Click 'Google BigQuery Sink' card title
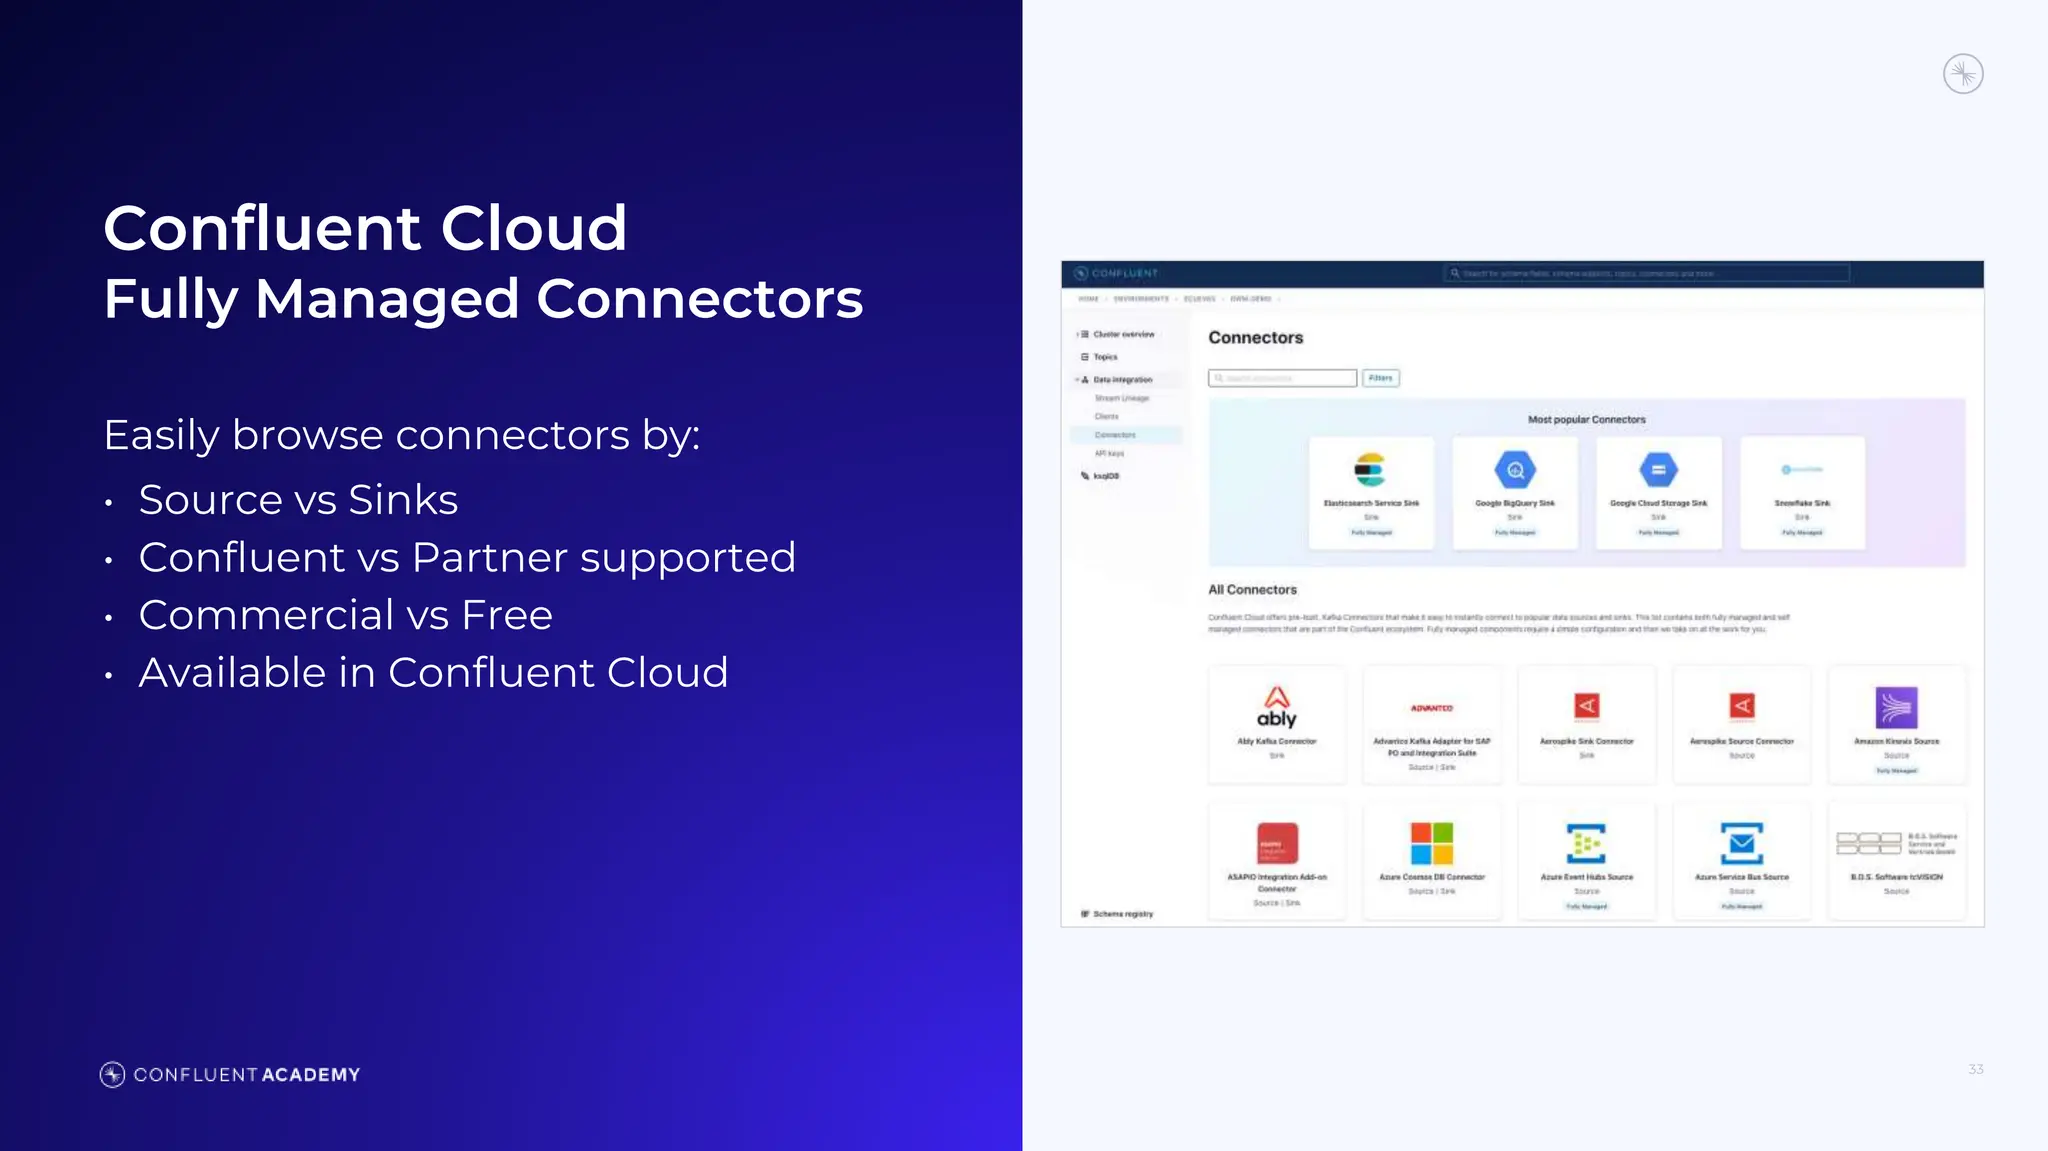The height and width of the screenshot is (1151, 2048). tap(1515, 503)
